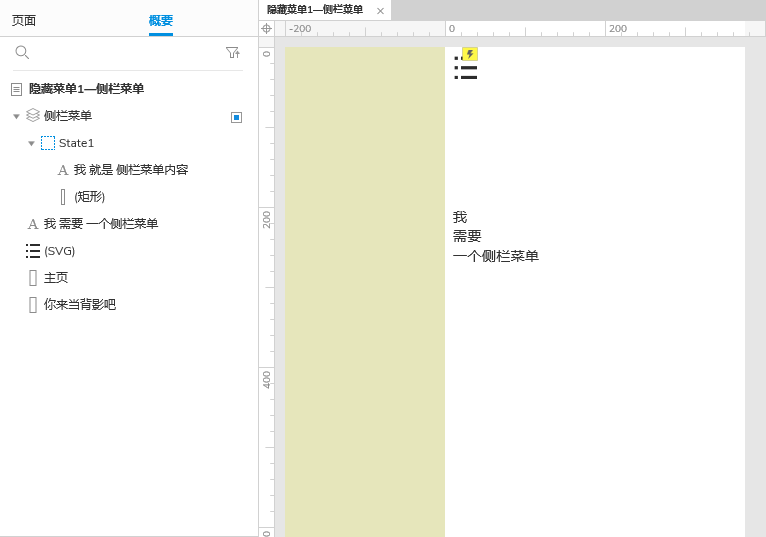The image size is (766, 537).
Task: Select the 我 需要 一个侧栏菜单 text on canvas
Action: pyautogui.click(x=496, y=236)
